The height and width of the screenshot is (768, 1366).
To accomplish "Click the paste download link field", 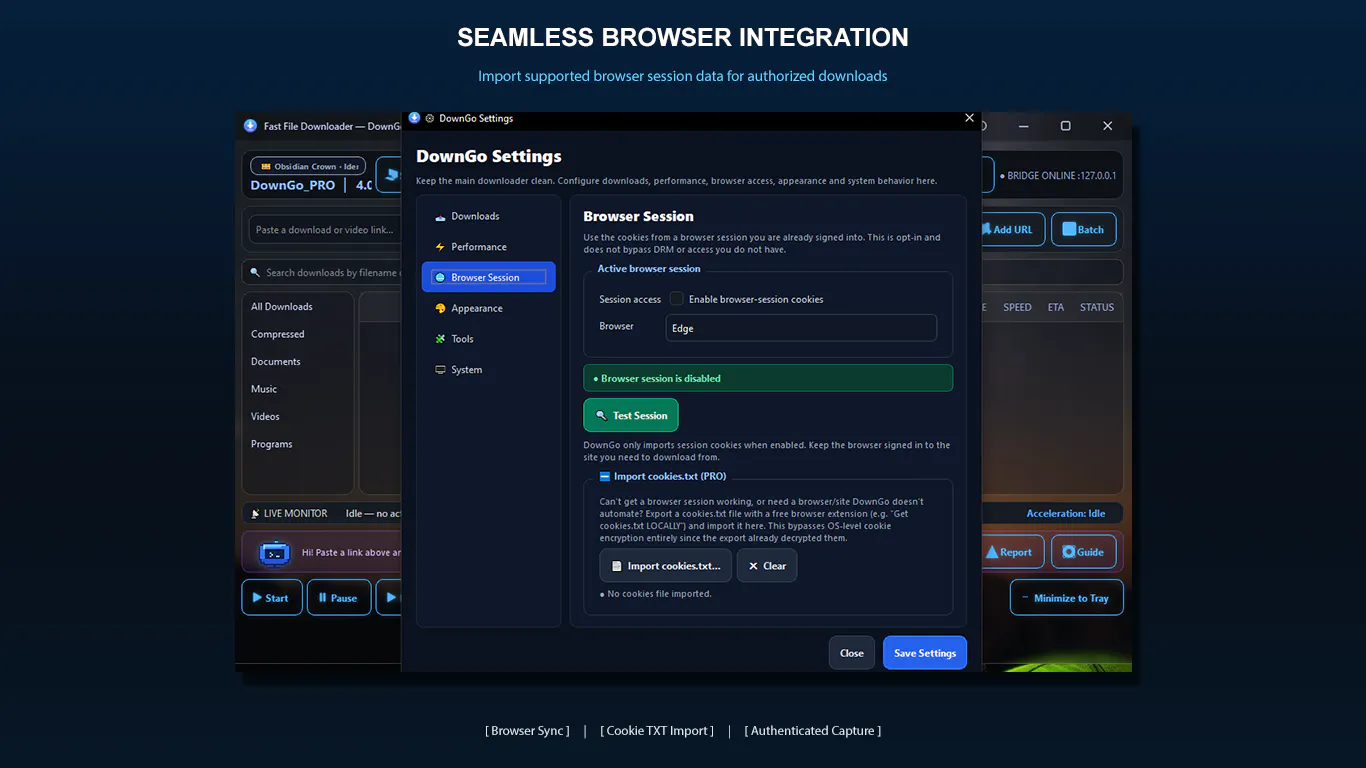I will click(325, 230).
